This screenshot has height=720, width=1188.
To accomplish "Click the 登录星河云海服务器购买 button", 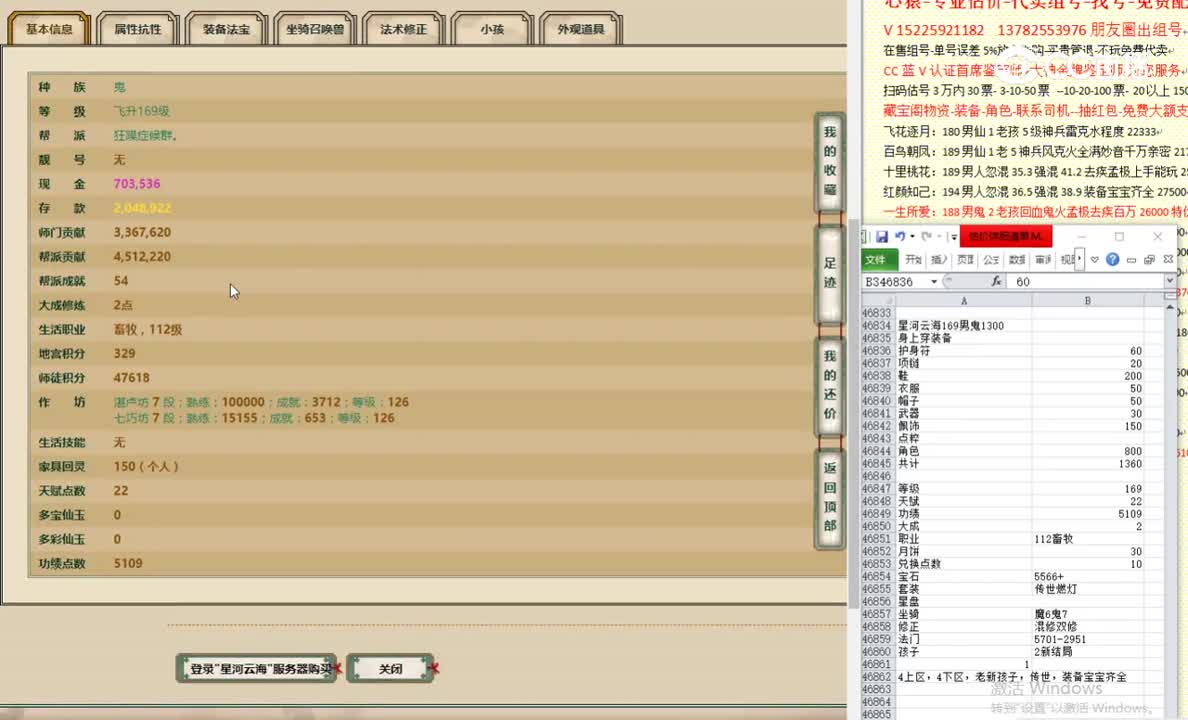I will point(256,668).
